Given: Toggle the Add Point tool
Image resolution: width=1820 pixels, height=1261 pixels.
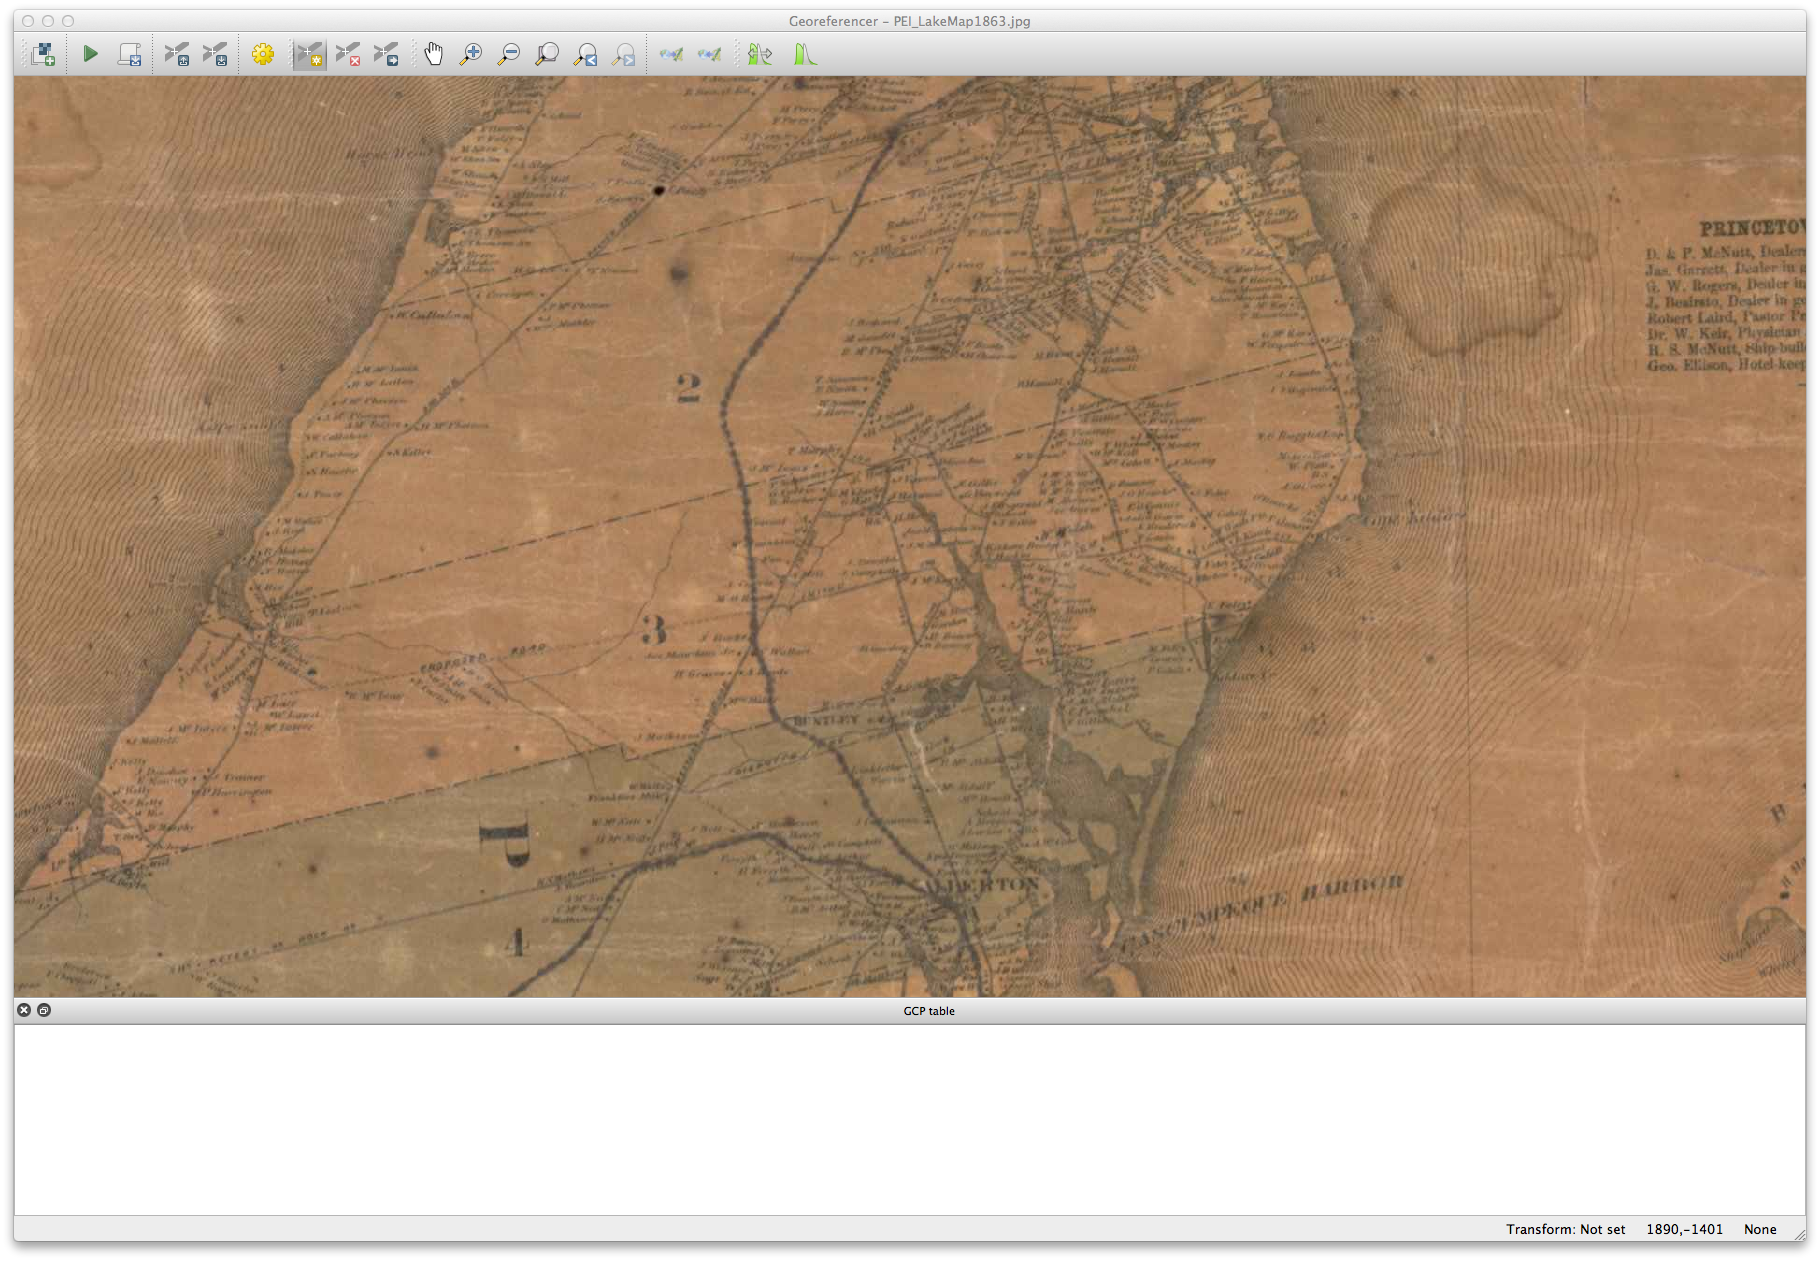Looking at the screenshot, I should pos(310,54).
